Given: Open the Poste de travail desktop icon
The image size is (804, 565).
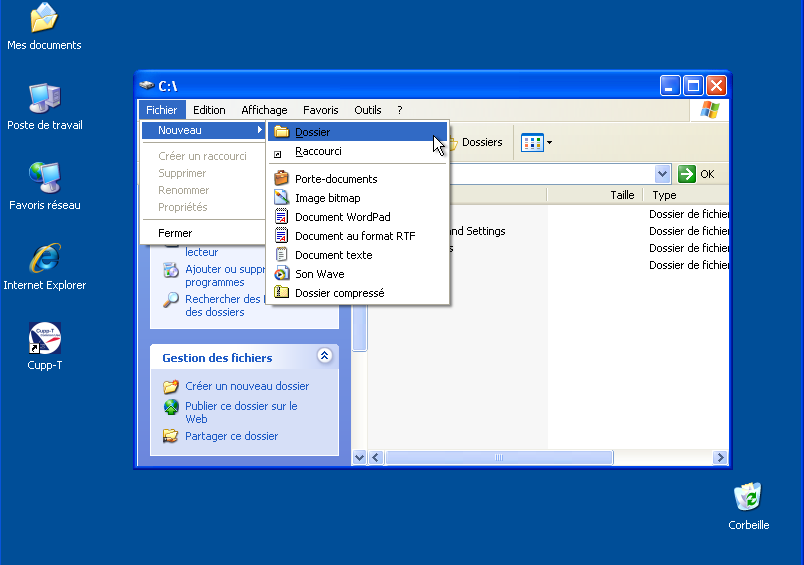Looking at the screenshot, I should coord(44,100).
